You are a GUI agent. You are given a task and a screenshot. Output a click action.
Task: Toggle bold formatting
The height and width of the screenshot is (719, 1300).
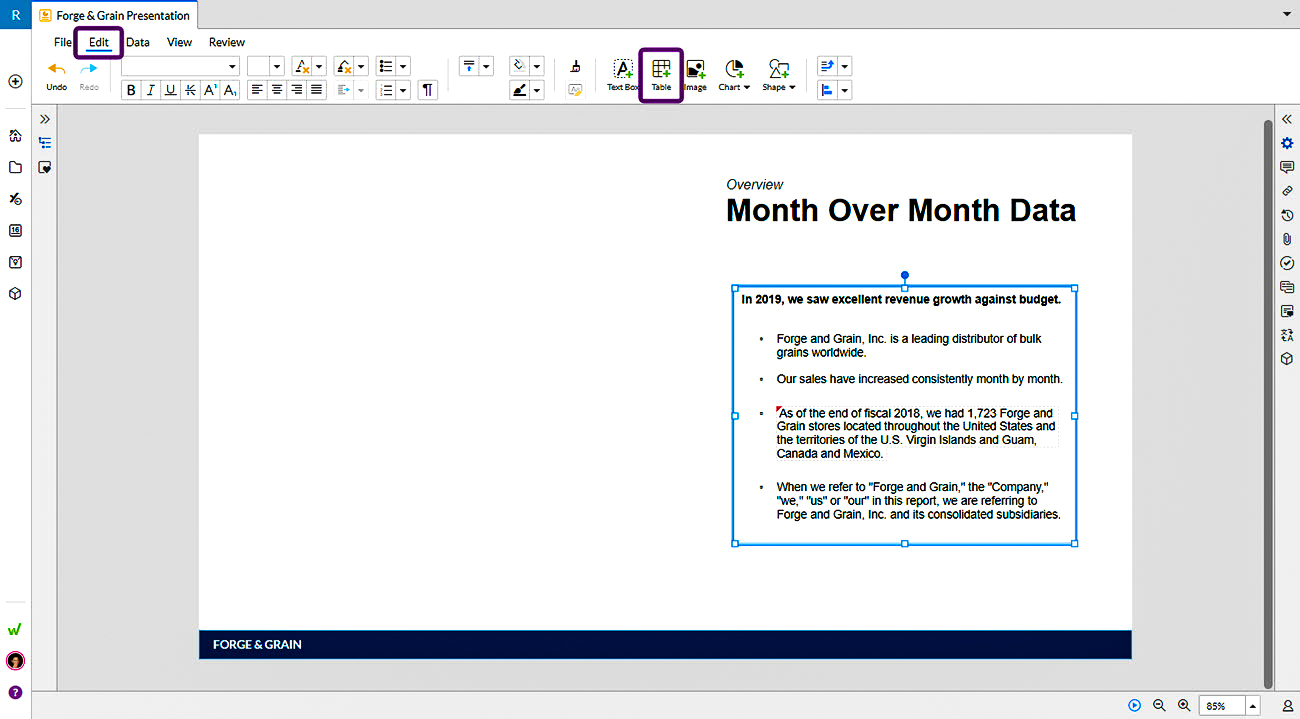point(131,89)
